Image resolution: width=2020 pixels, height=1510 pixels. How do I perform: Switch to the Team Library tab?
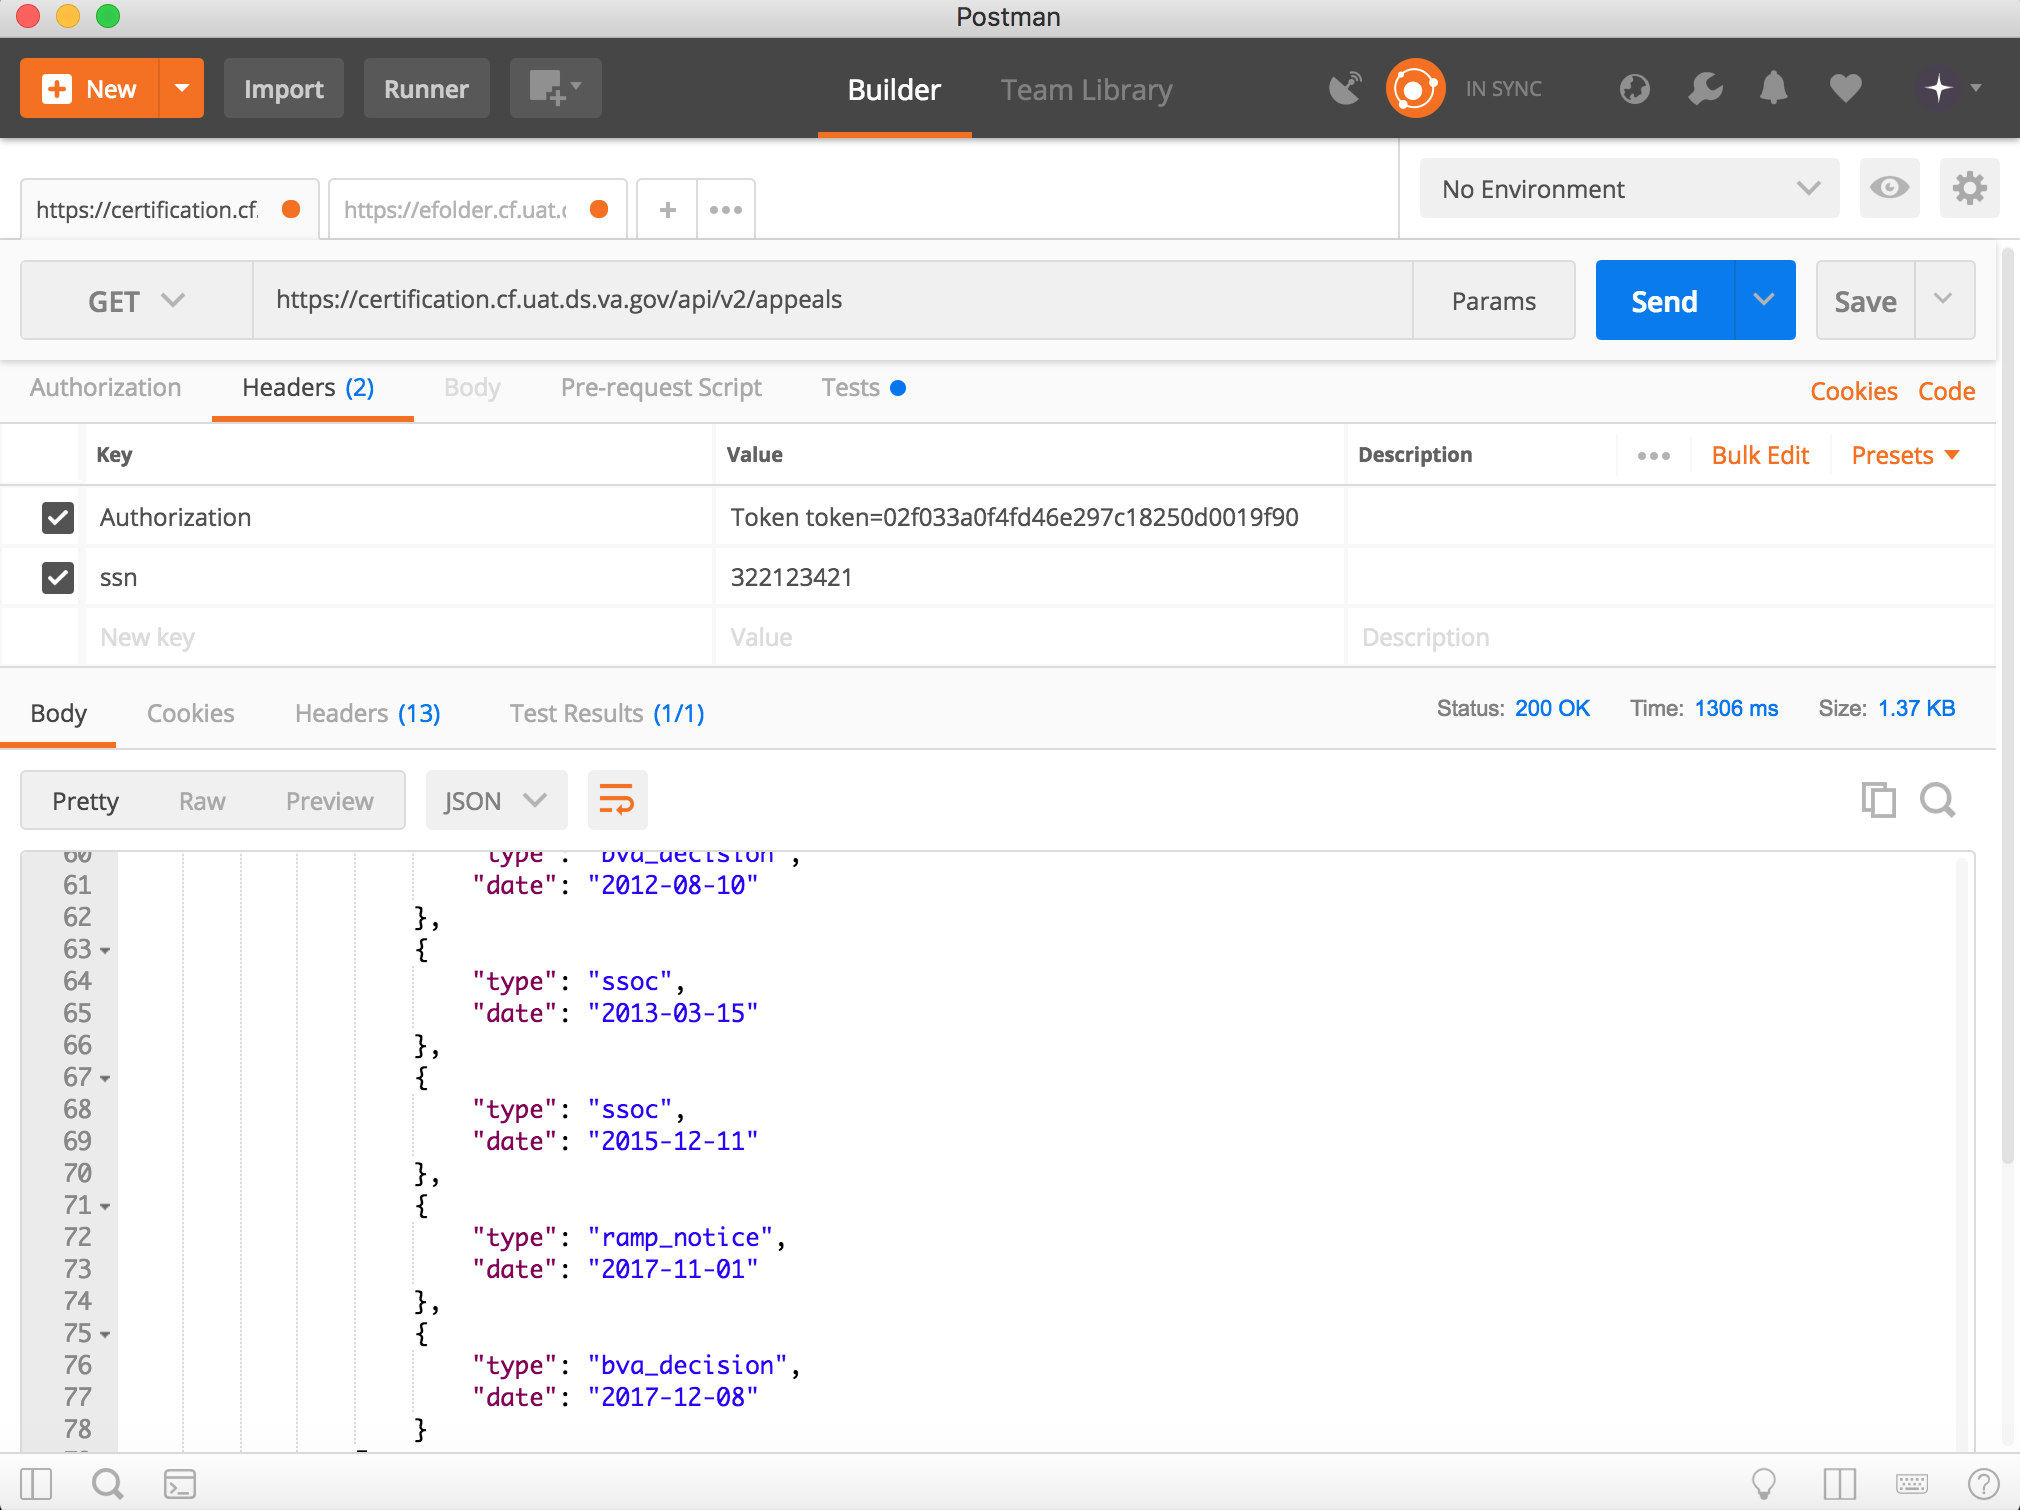coord(1086,89)
